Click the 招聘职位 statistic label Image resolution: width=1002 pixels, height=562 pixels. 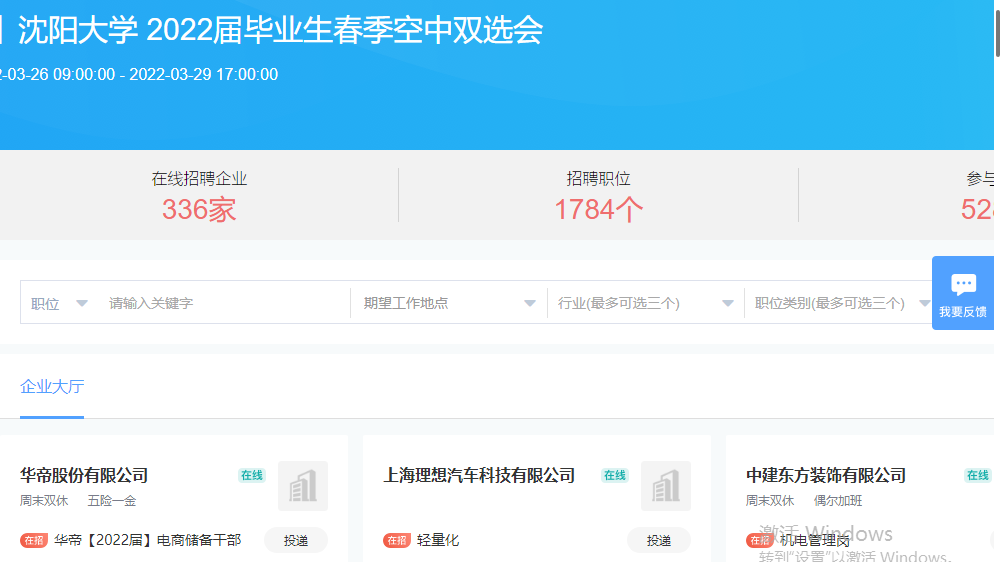[598, 179]
